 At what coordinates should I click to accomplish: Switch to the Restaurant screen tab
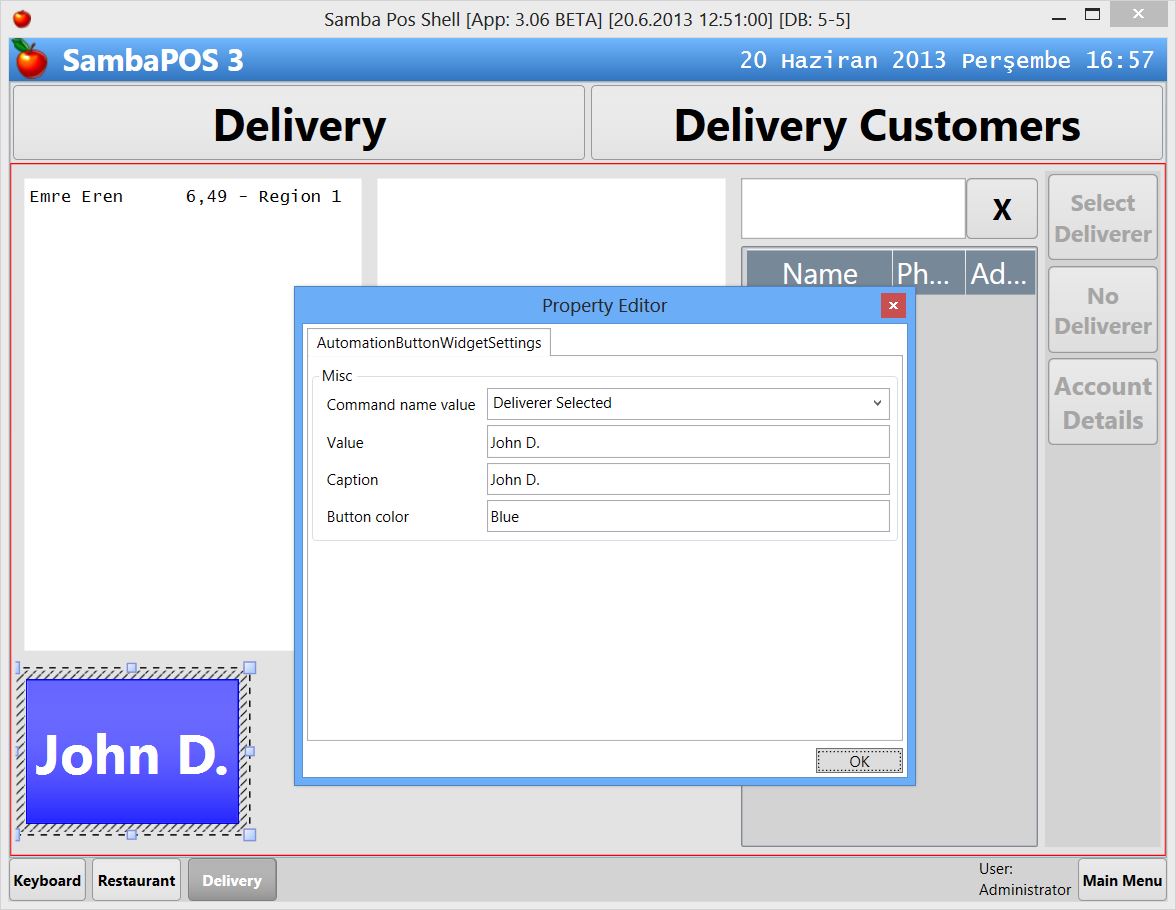(136, 879)
